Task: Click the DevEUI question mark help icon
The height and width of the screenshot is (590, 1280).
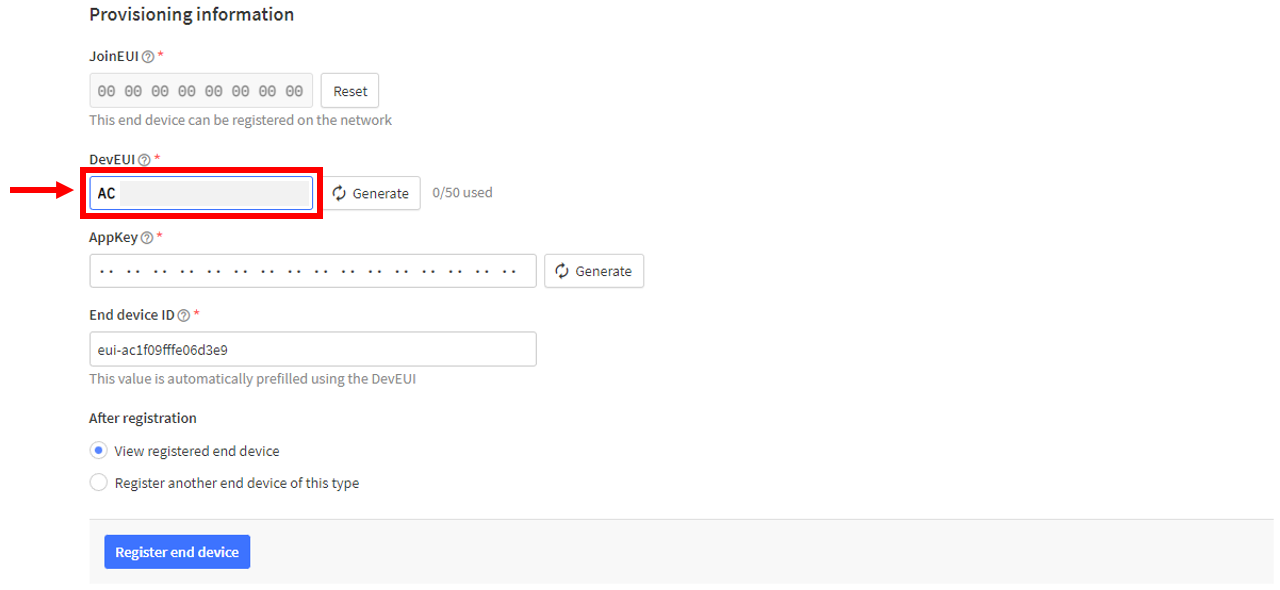Action: [x=144, y=160]
